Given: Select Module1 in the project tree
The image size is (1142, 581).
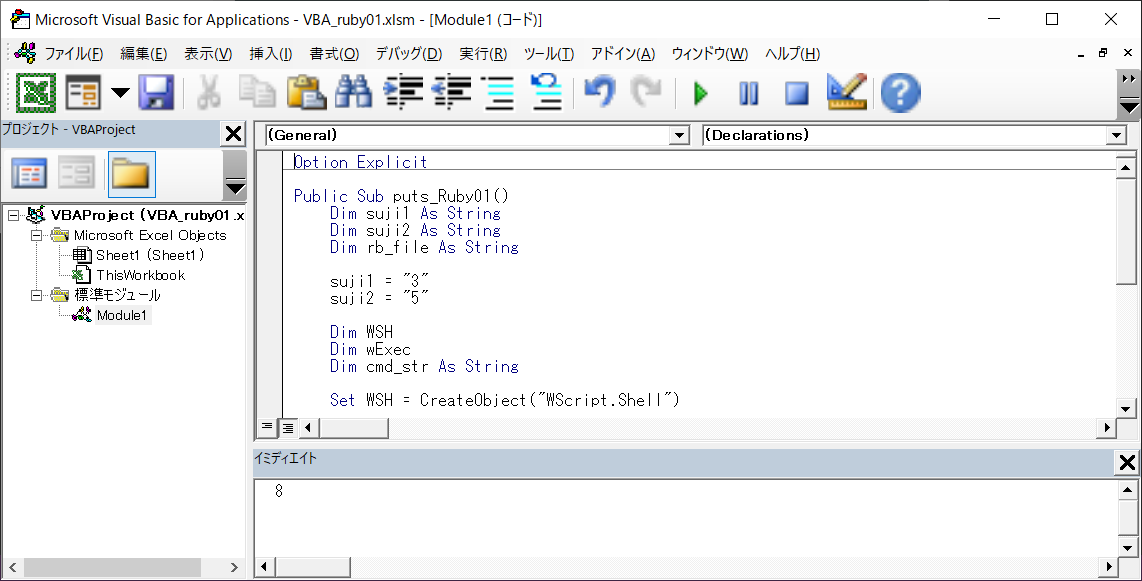Looking at the screenshot, I should [x=122, y=315].
